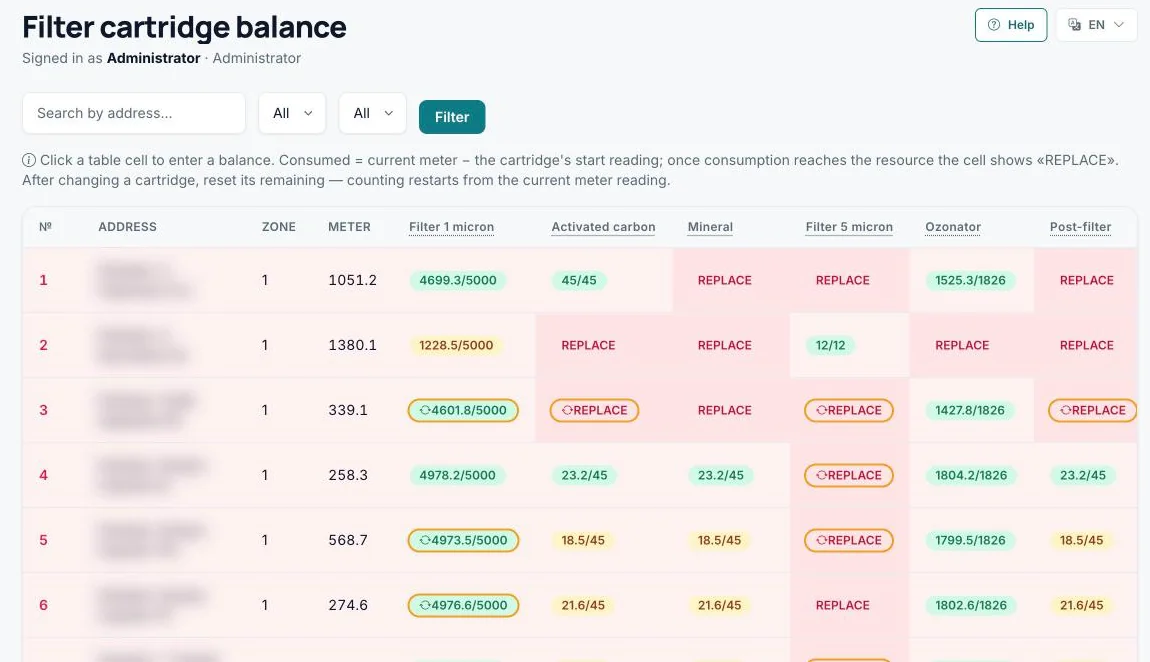This screenshot has width=1150, height=662.
Task: Click the 23.2/45 cell under Mineral
Action: click(720, 475)
